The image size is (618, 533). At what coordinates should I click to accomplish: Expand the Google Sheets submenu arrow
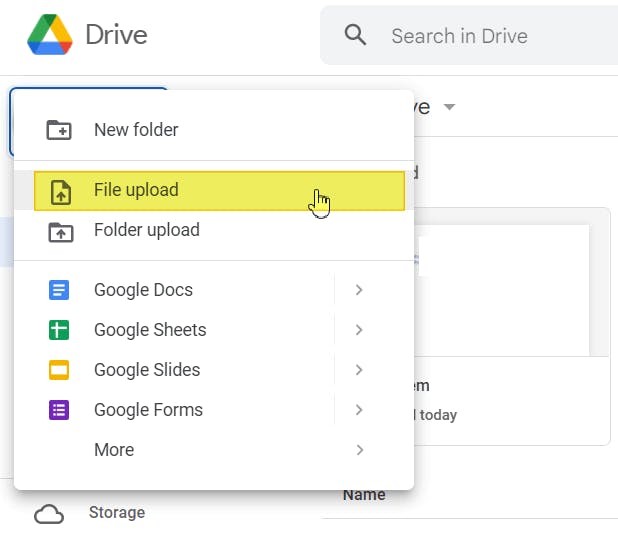359,330
